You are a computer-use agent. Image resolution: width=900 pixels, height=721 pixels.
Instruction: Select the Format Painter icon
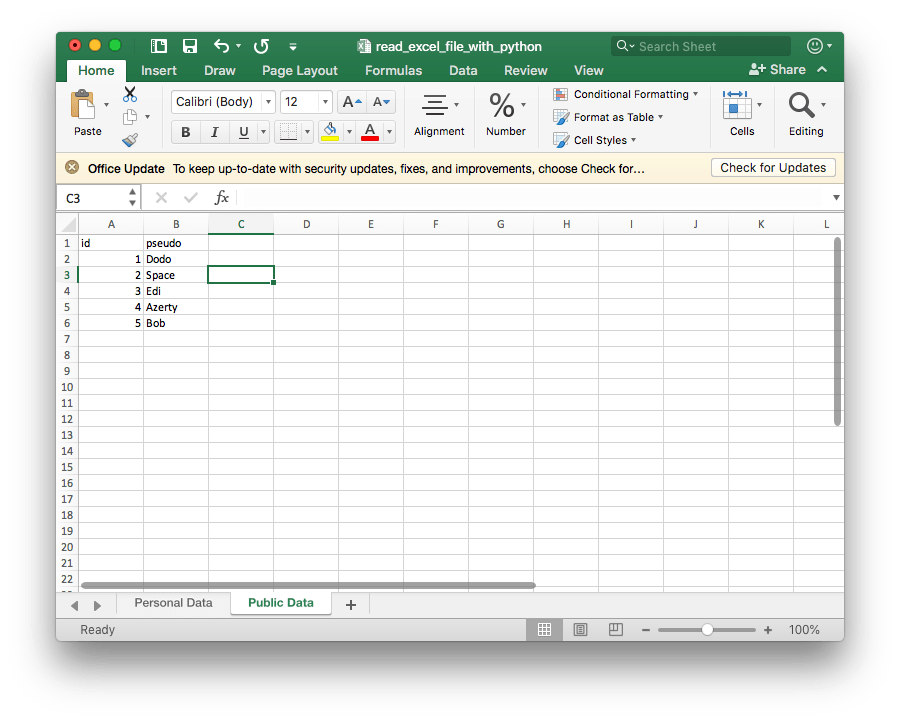tap(129, 140)
